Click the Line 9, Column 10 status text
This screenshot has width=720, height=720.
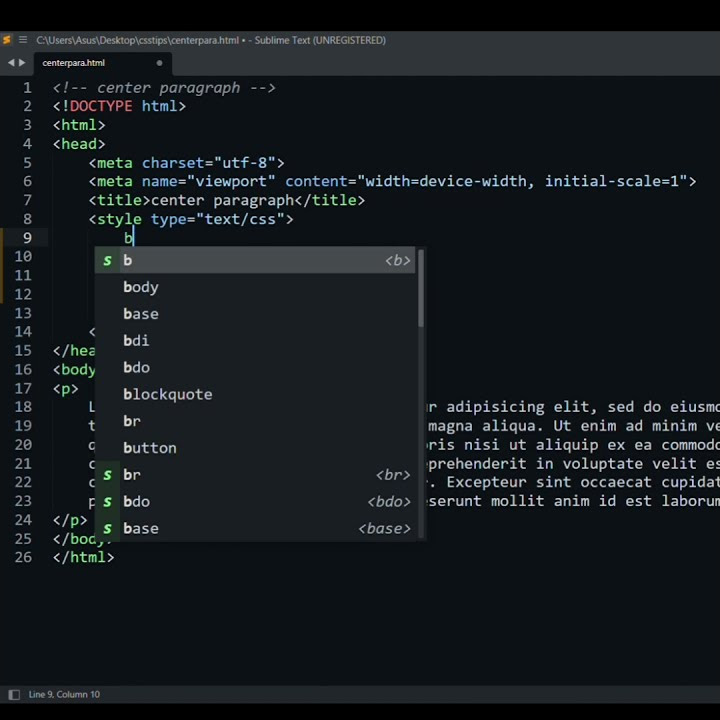pos(64,694)
